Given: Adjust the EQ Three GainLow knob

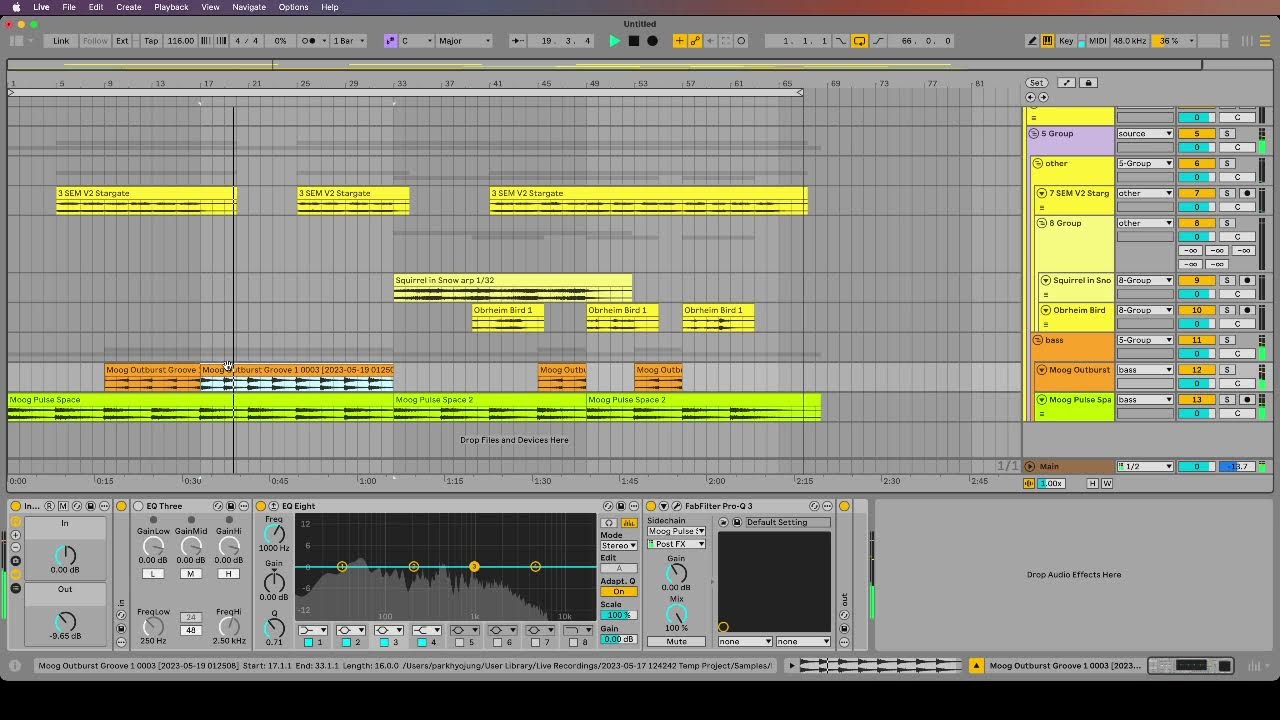Looking at the screenshot, I should pos(153,546).
